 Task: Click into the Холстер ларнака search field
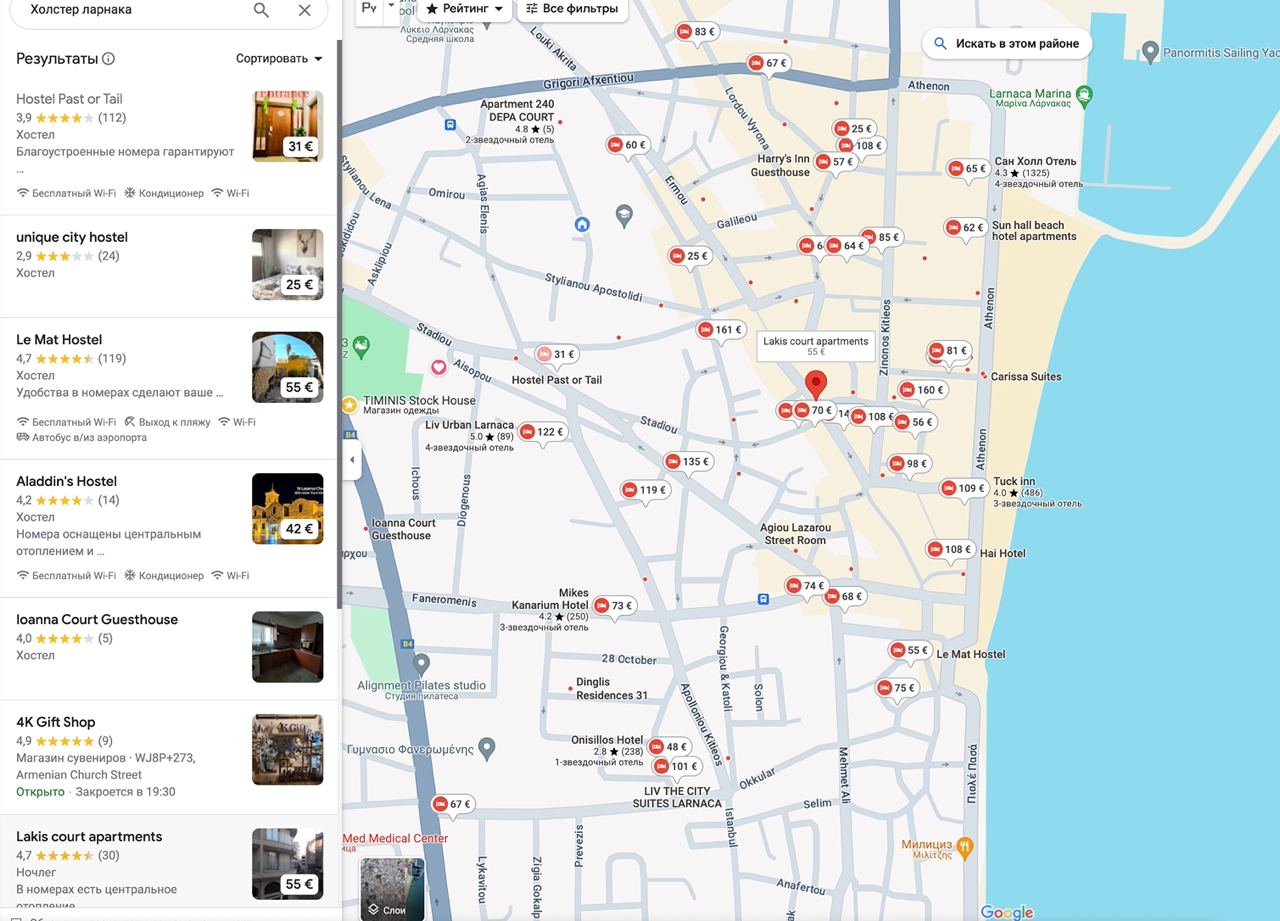click(x=130, y=10)
